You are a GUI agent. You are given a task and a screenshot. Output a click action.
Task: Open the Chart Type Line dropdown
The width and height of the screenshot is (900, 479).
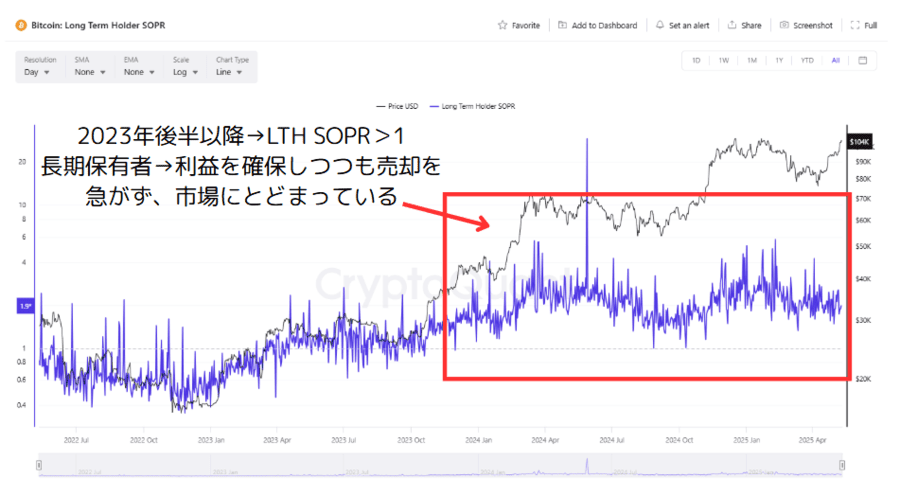(x=229, y=72)
